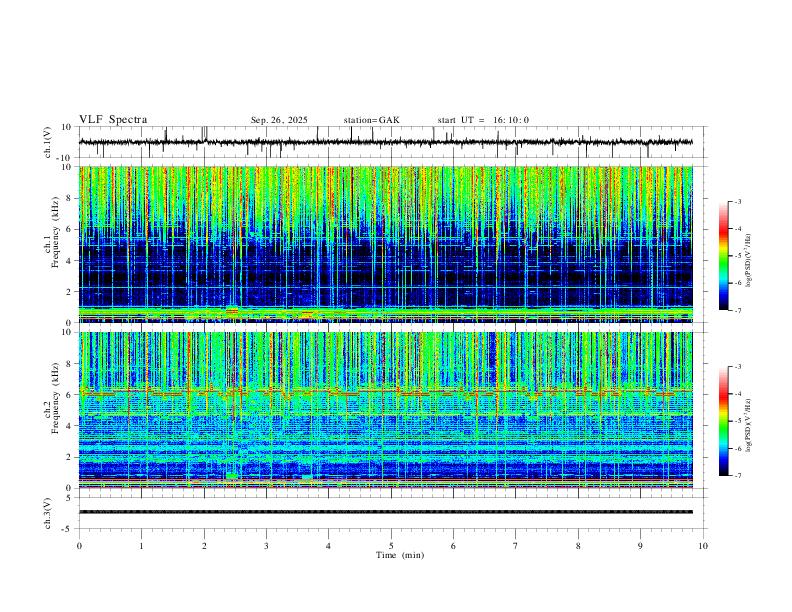The height and width of the screenshot is (612, 792).
Task: Click the ch.1 spectrogram color scale bar
Action: click(723, 256)
